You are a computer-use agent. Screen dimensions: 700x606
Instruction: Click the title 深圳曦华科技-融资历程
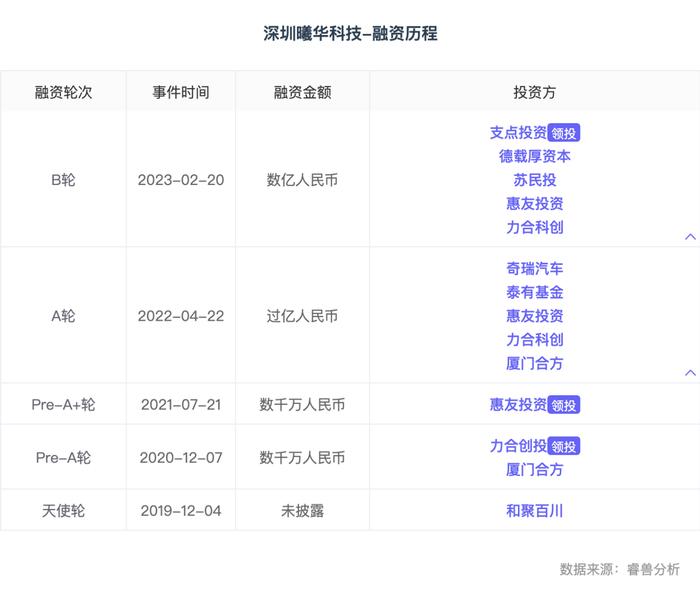pyautogui.click(x=350, y=33)
